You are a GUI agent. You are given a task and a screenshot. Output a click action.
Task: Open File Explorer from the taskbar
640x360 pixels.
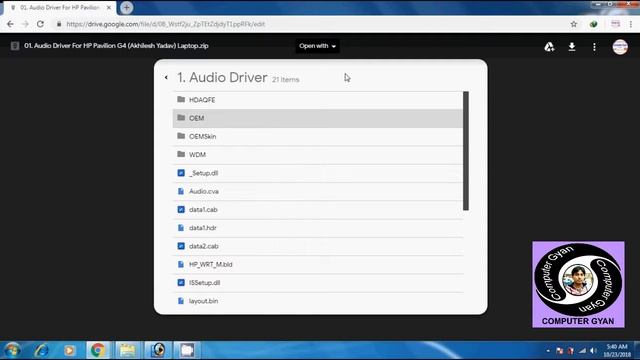128,350
